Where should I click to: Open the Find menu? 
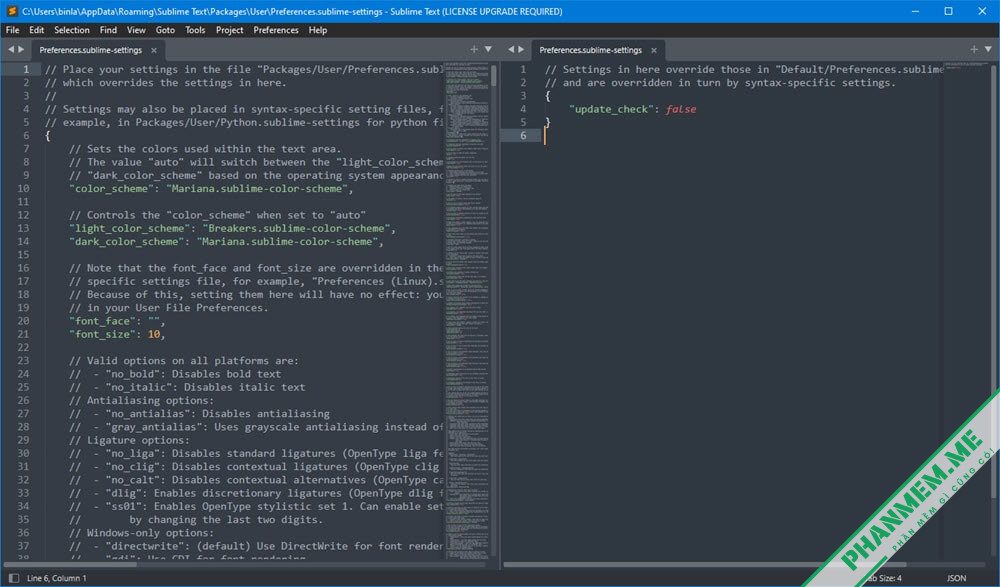108,30
